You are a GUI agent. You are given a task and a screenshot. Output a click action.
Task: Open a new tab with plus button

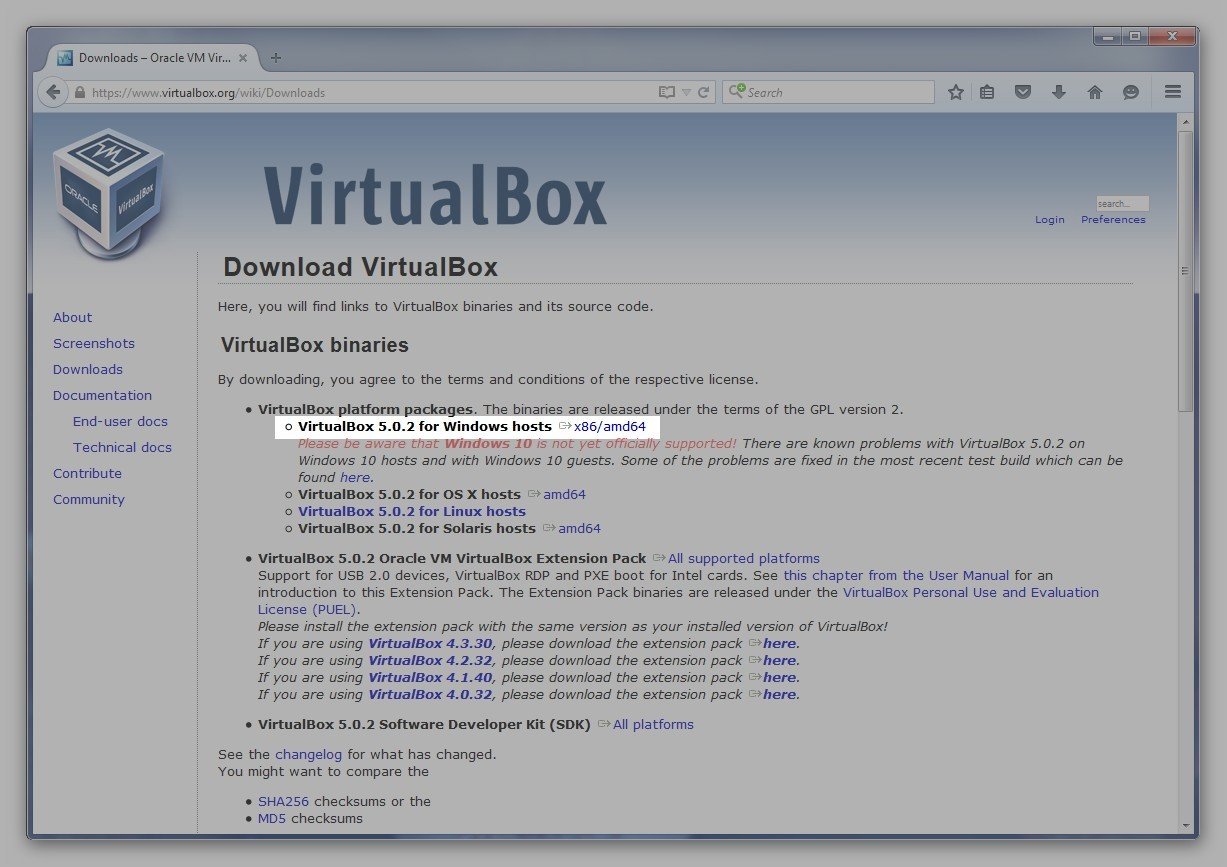click(x=276, y=57)
